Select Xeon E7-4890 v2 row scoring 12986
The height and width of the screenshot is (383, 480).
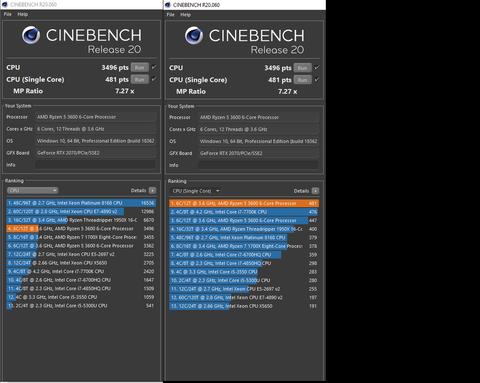(x=81, y=211)
